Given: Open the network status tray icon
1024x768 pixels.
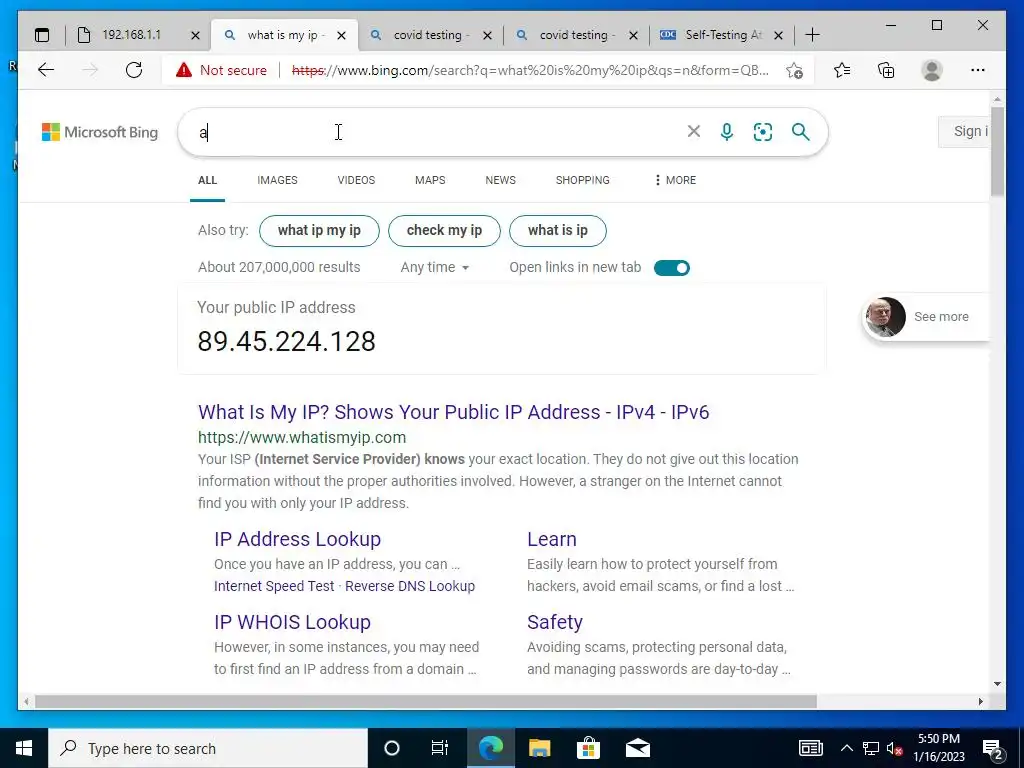Looking at the screenshot, I should [x=871, y=749].
